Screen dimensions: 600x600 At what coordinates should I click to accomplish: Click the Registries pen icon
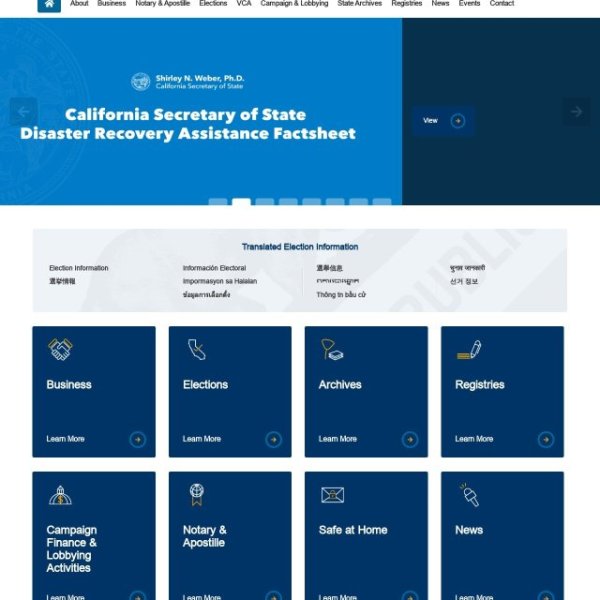tap(469, 349)
